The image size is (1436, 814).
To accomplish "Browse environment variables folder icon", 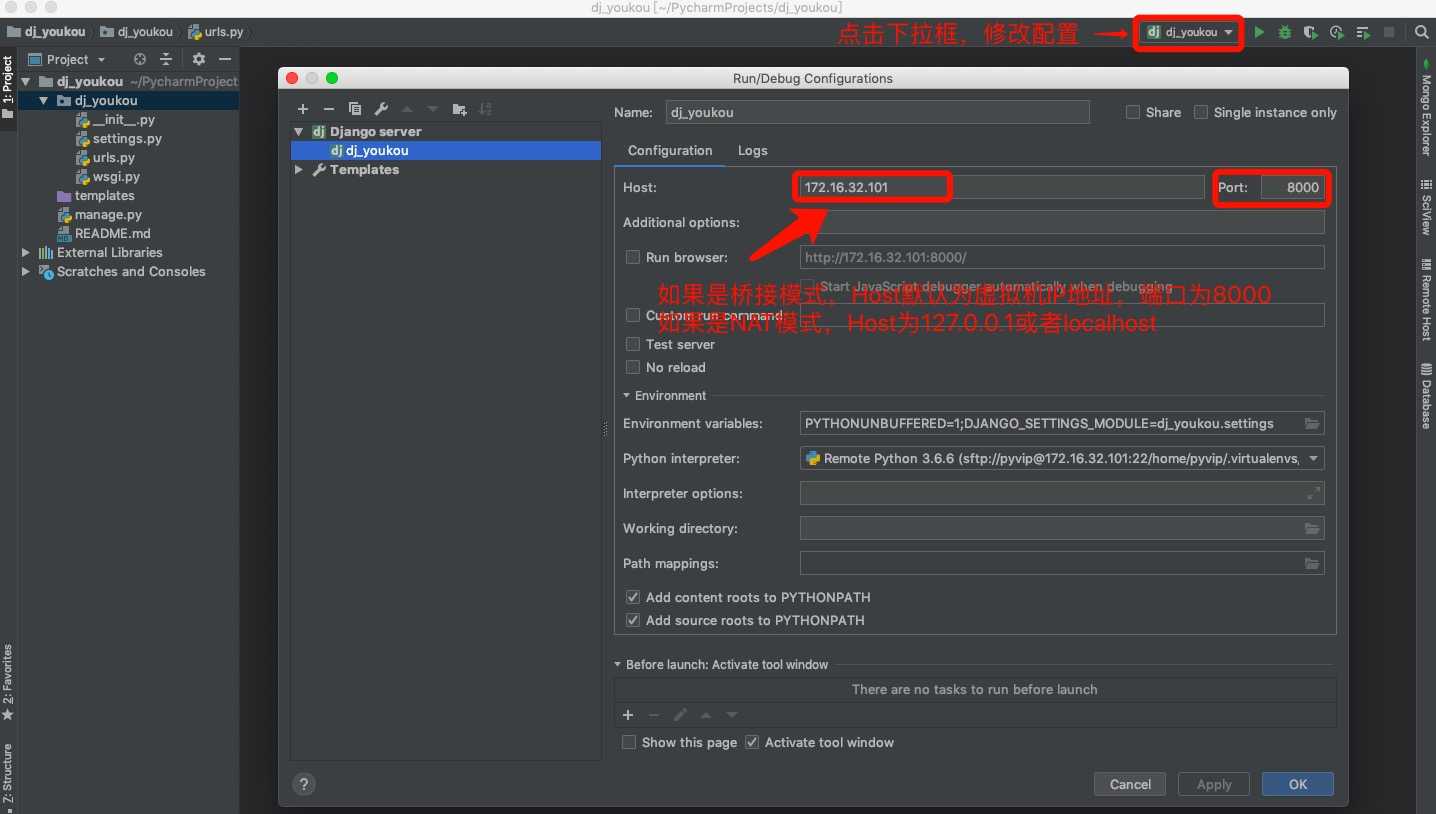I will (1311, 424).
